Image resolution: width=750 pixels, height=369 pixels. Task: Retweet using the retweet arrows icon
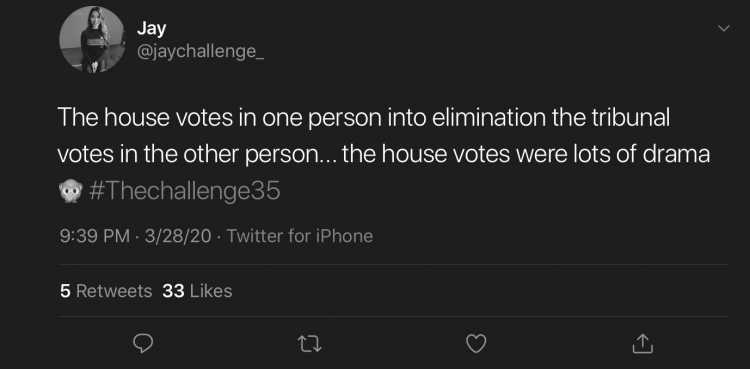309,344
